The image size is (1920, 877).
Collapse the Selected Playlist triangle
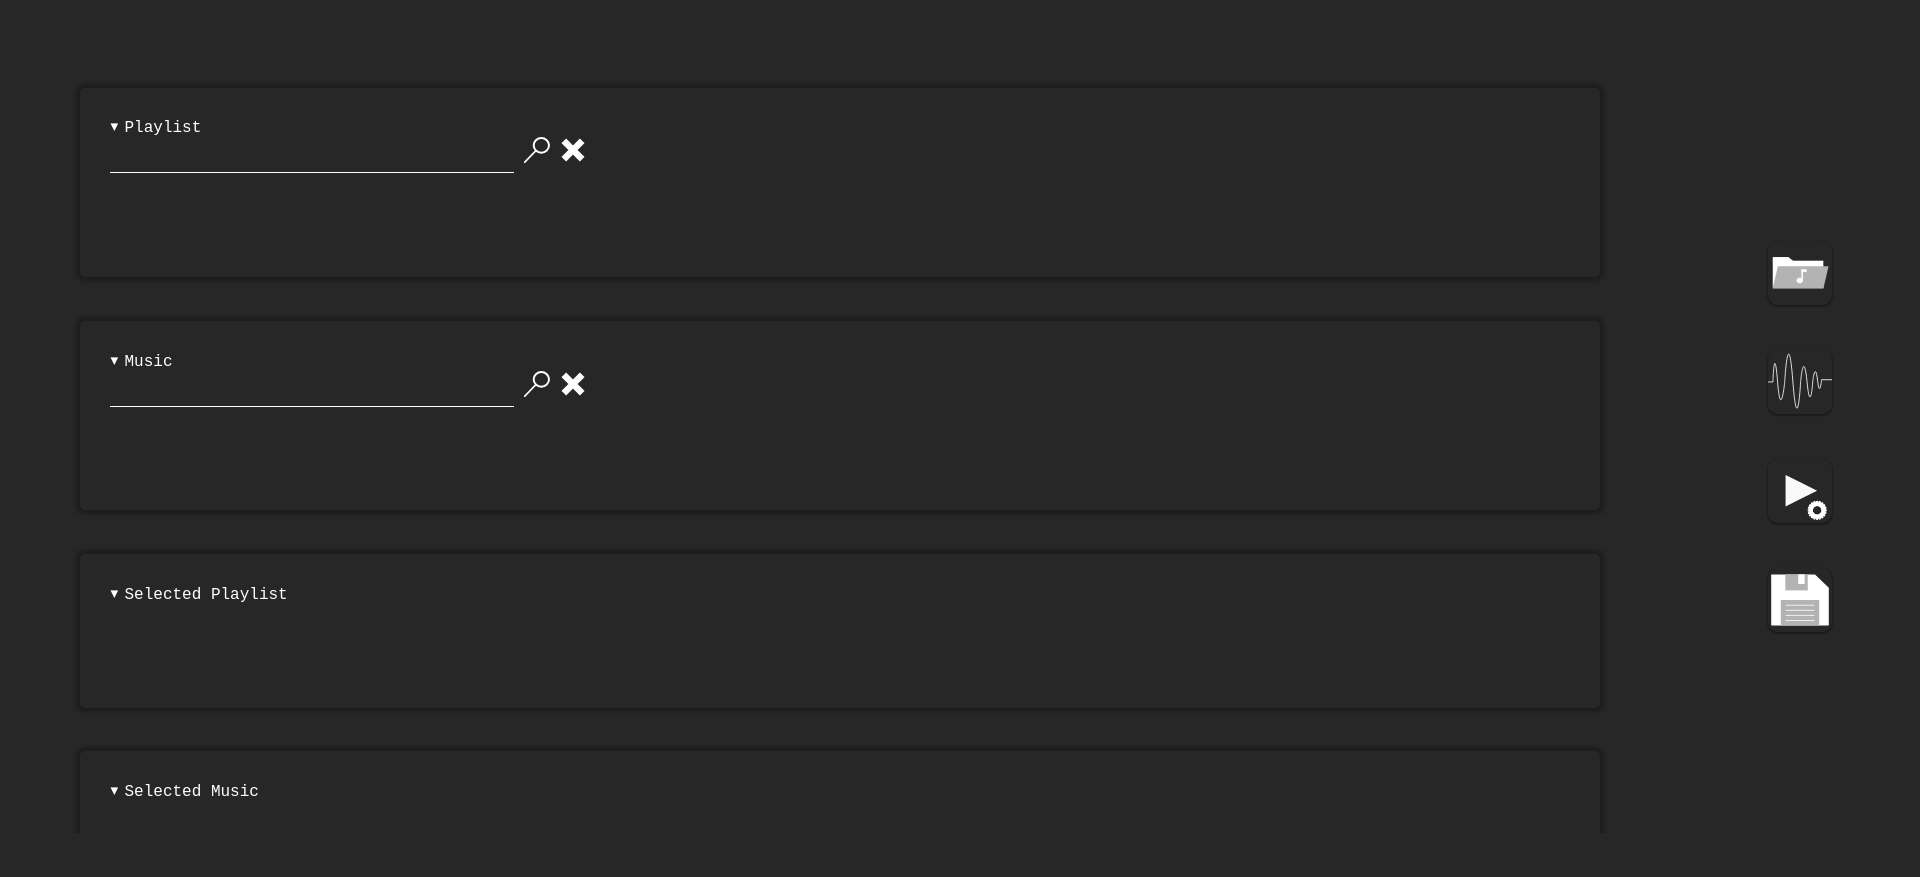point(114,594)
